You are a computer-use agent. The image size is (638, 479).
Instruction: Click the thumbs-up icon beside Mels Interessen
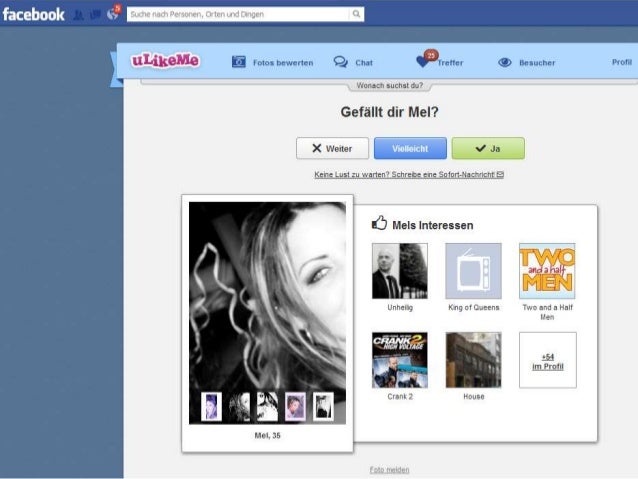[379, 223]
